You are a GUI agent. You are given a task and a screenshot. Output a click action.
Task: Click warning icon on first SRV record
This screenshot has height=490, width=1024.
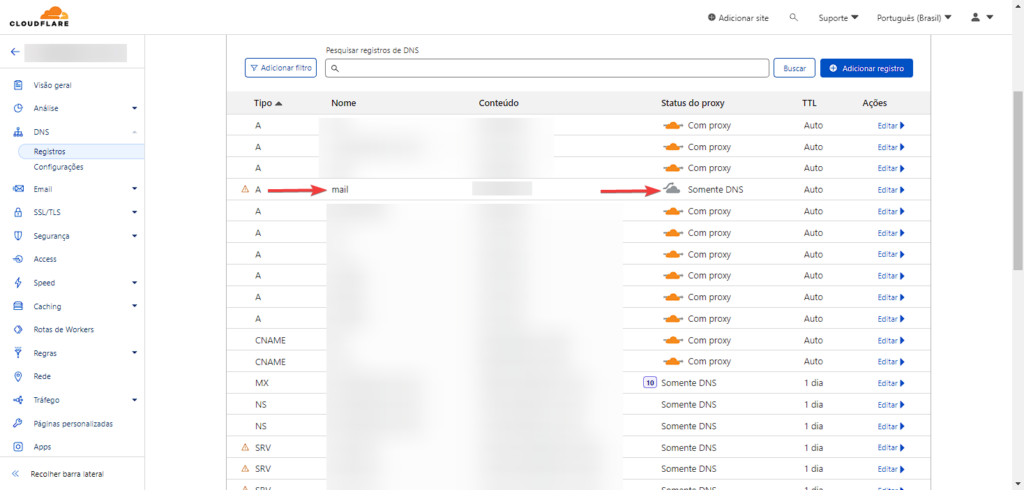(246, 448)
